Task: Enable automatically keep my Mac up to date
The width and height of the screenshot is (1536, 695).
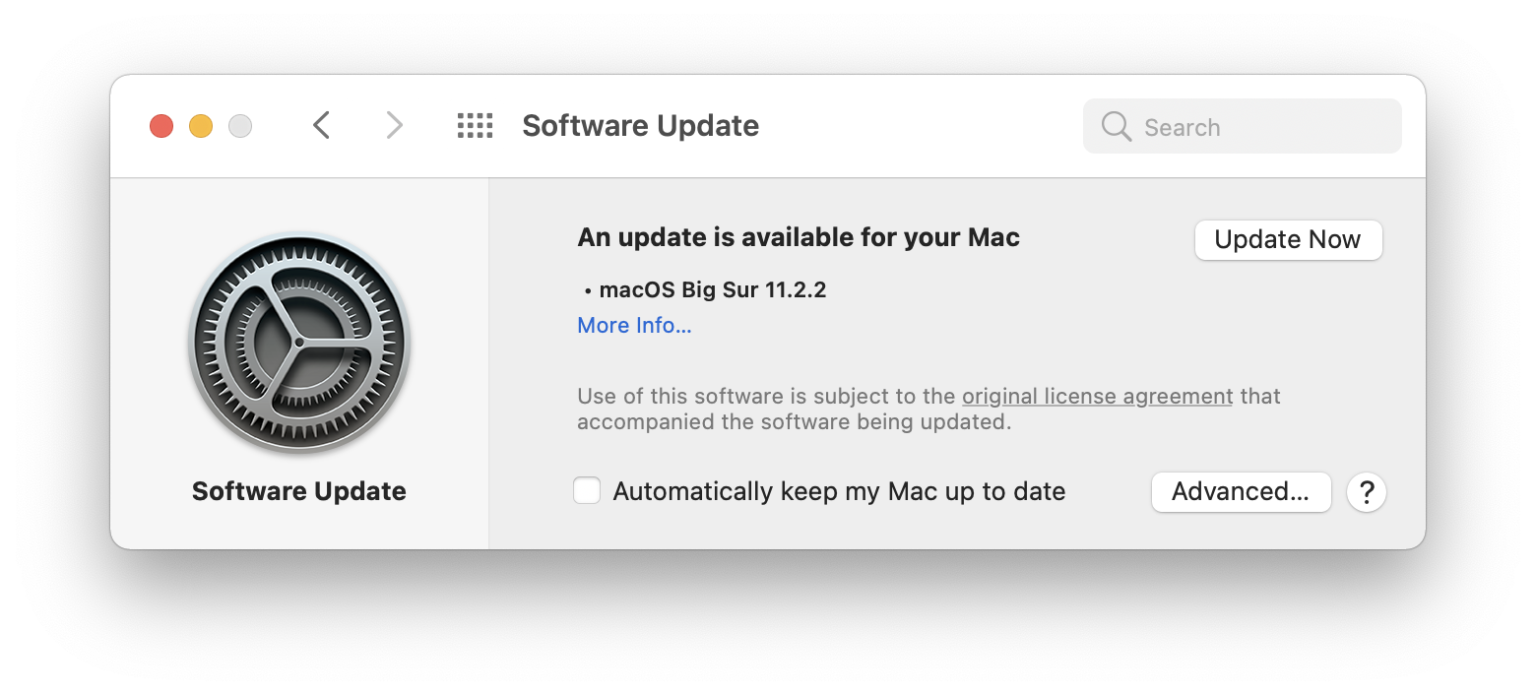Action: click(x=587, y=490)
